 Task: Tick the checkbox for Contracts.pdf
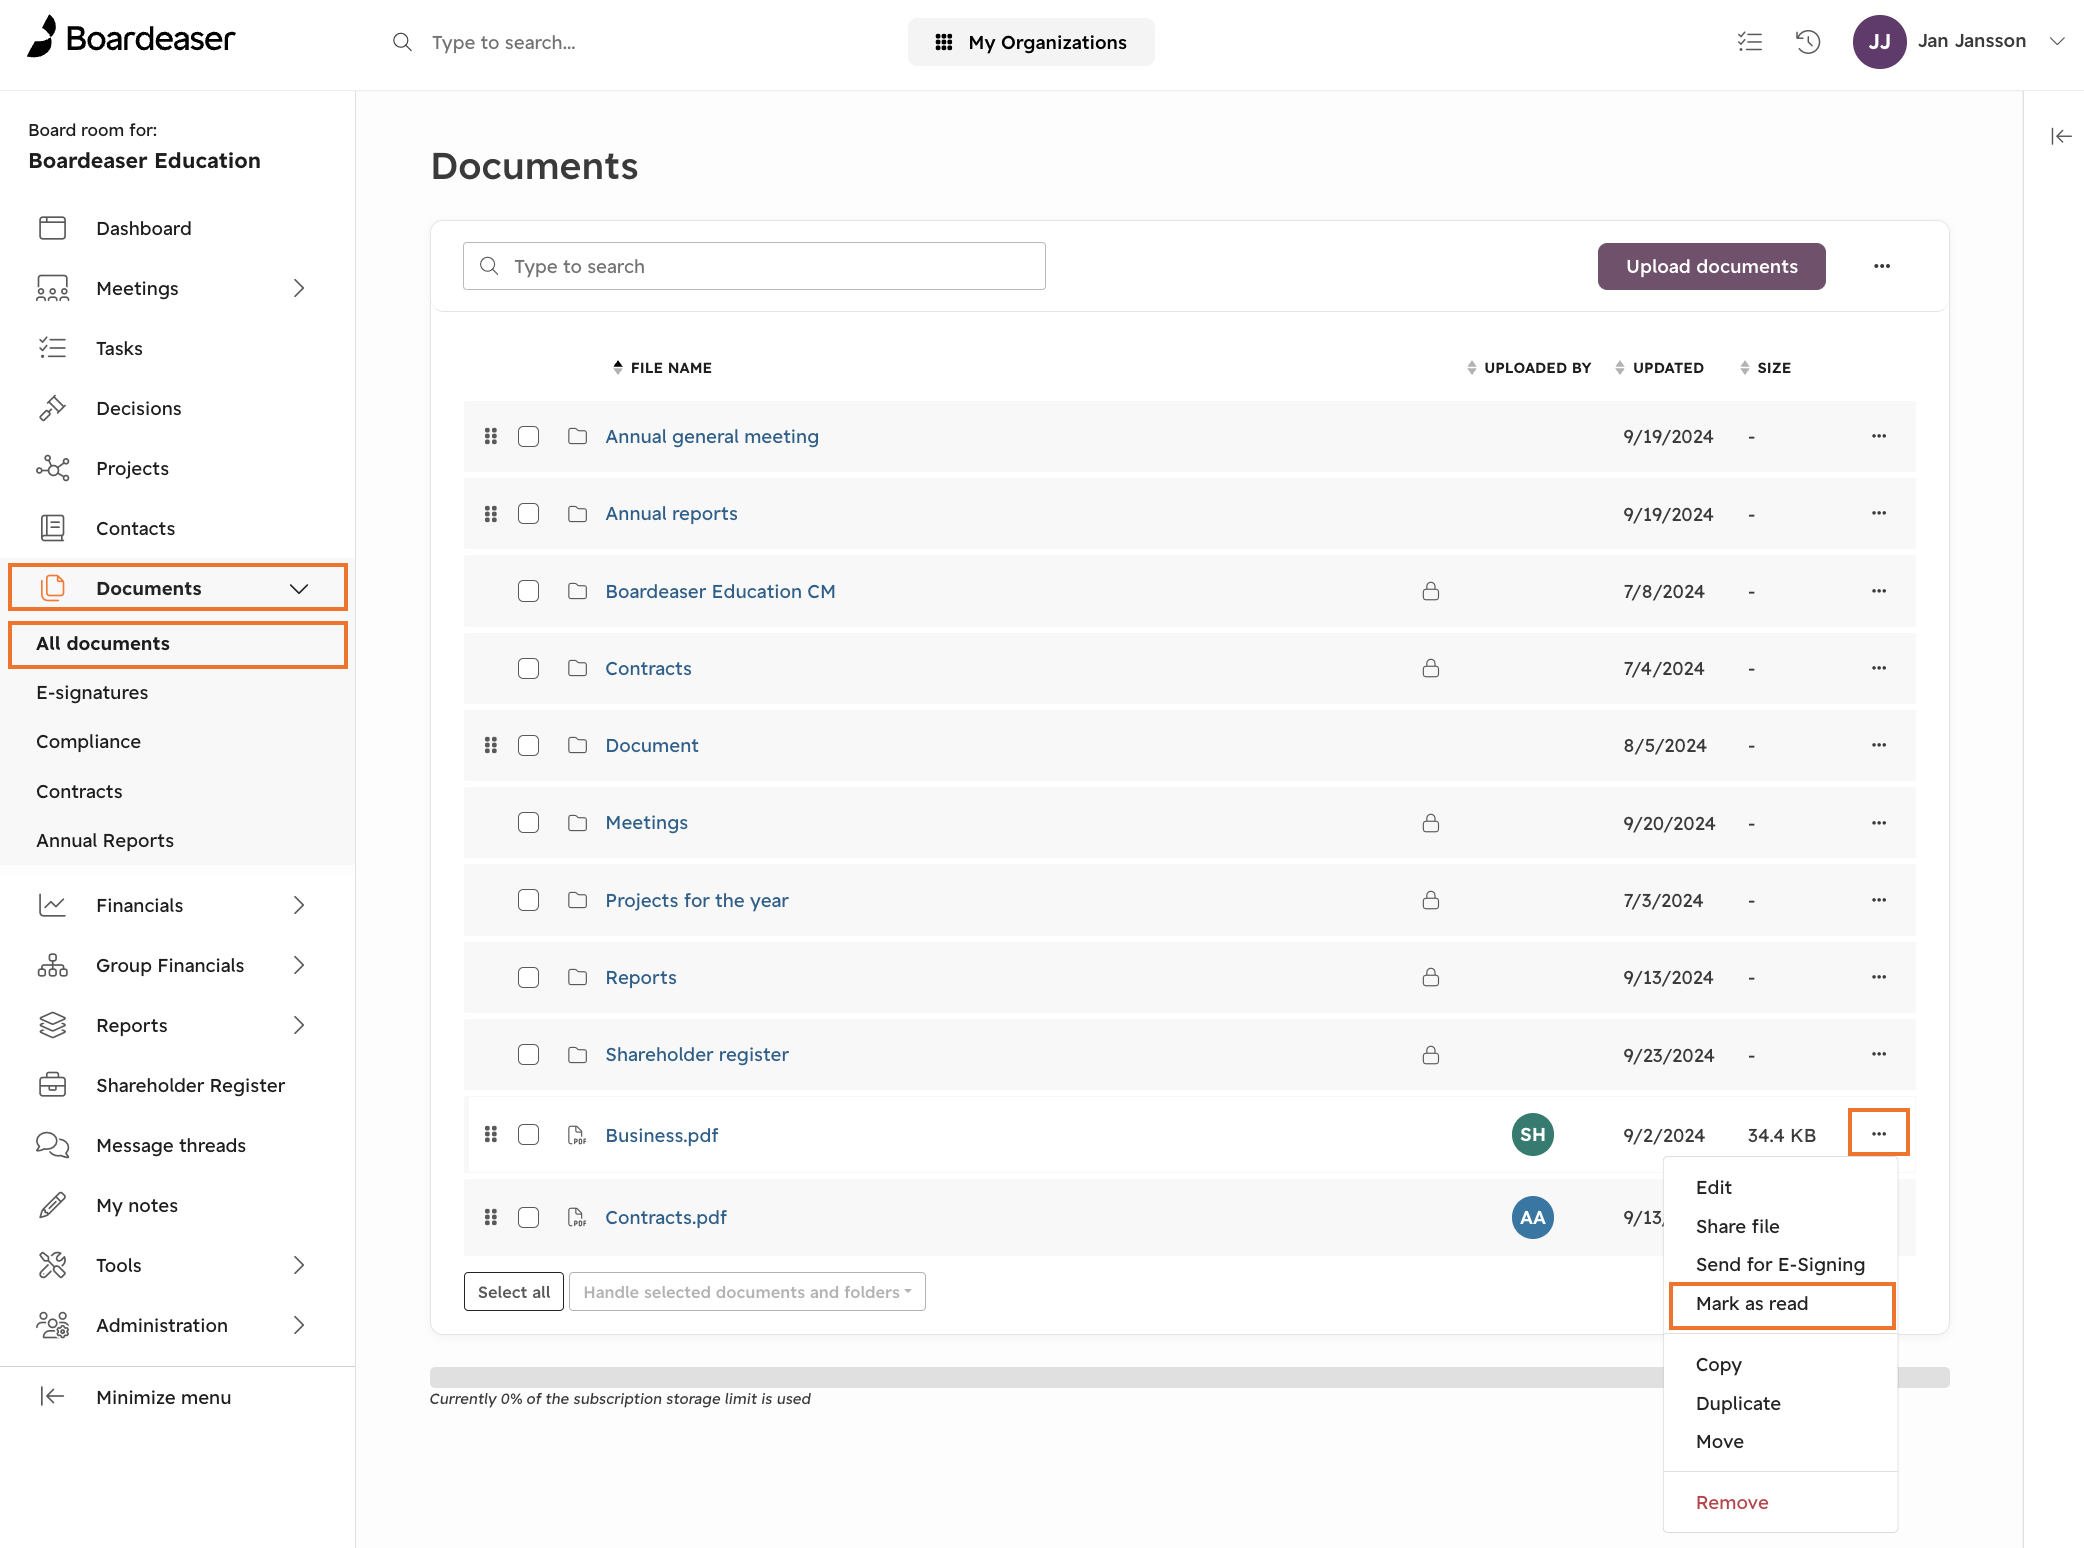click(529, 1217)
